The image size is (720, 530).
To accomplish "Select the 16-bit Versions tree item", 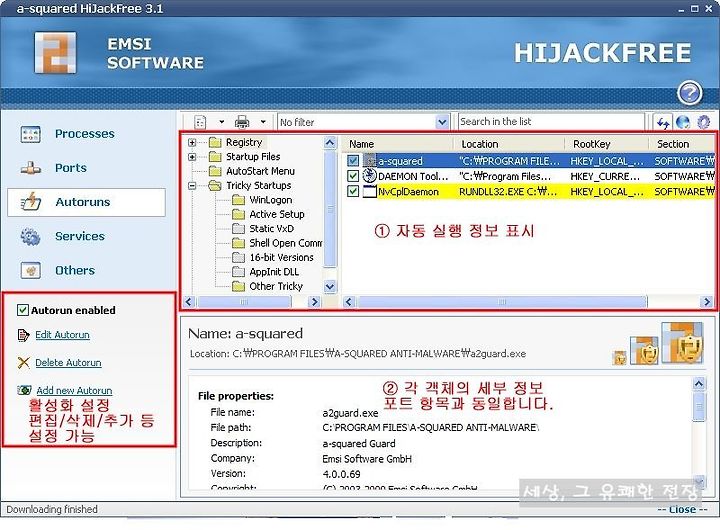I will tap(281, 258).
